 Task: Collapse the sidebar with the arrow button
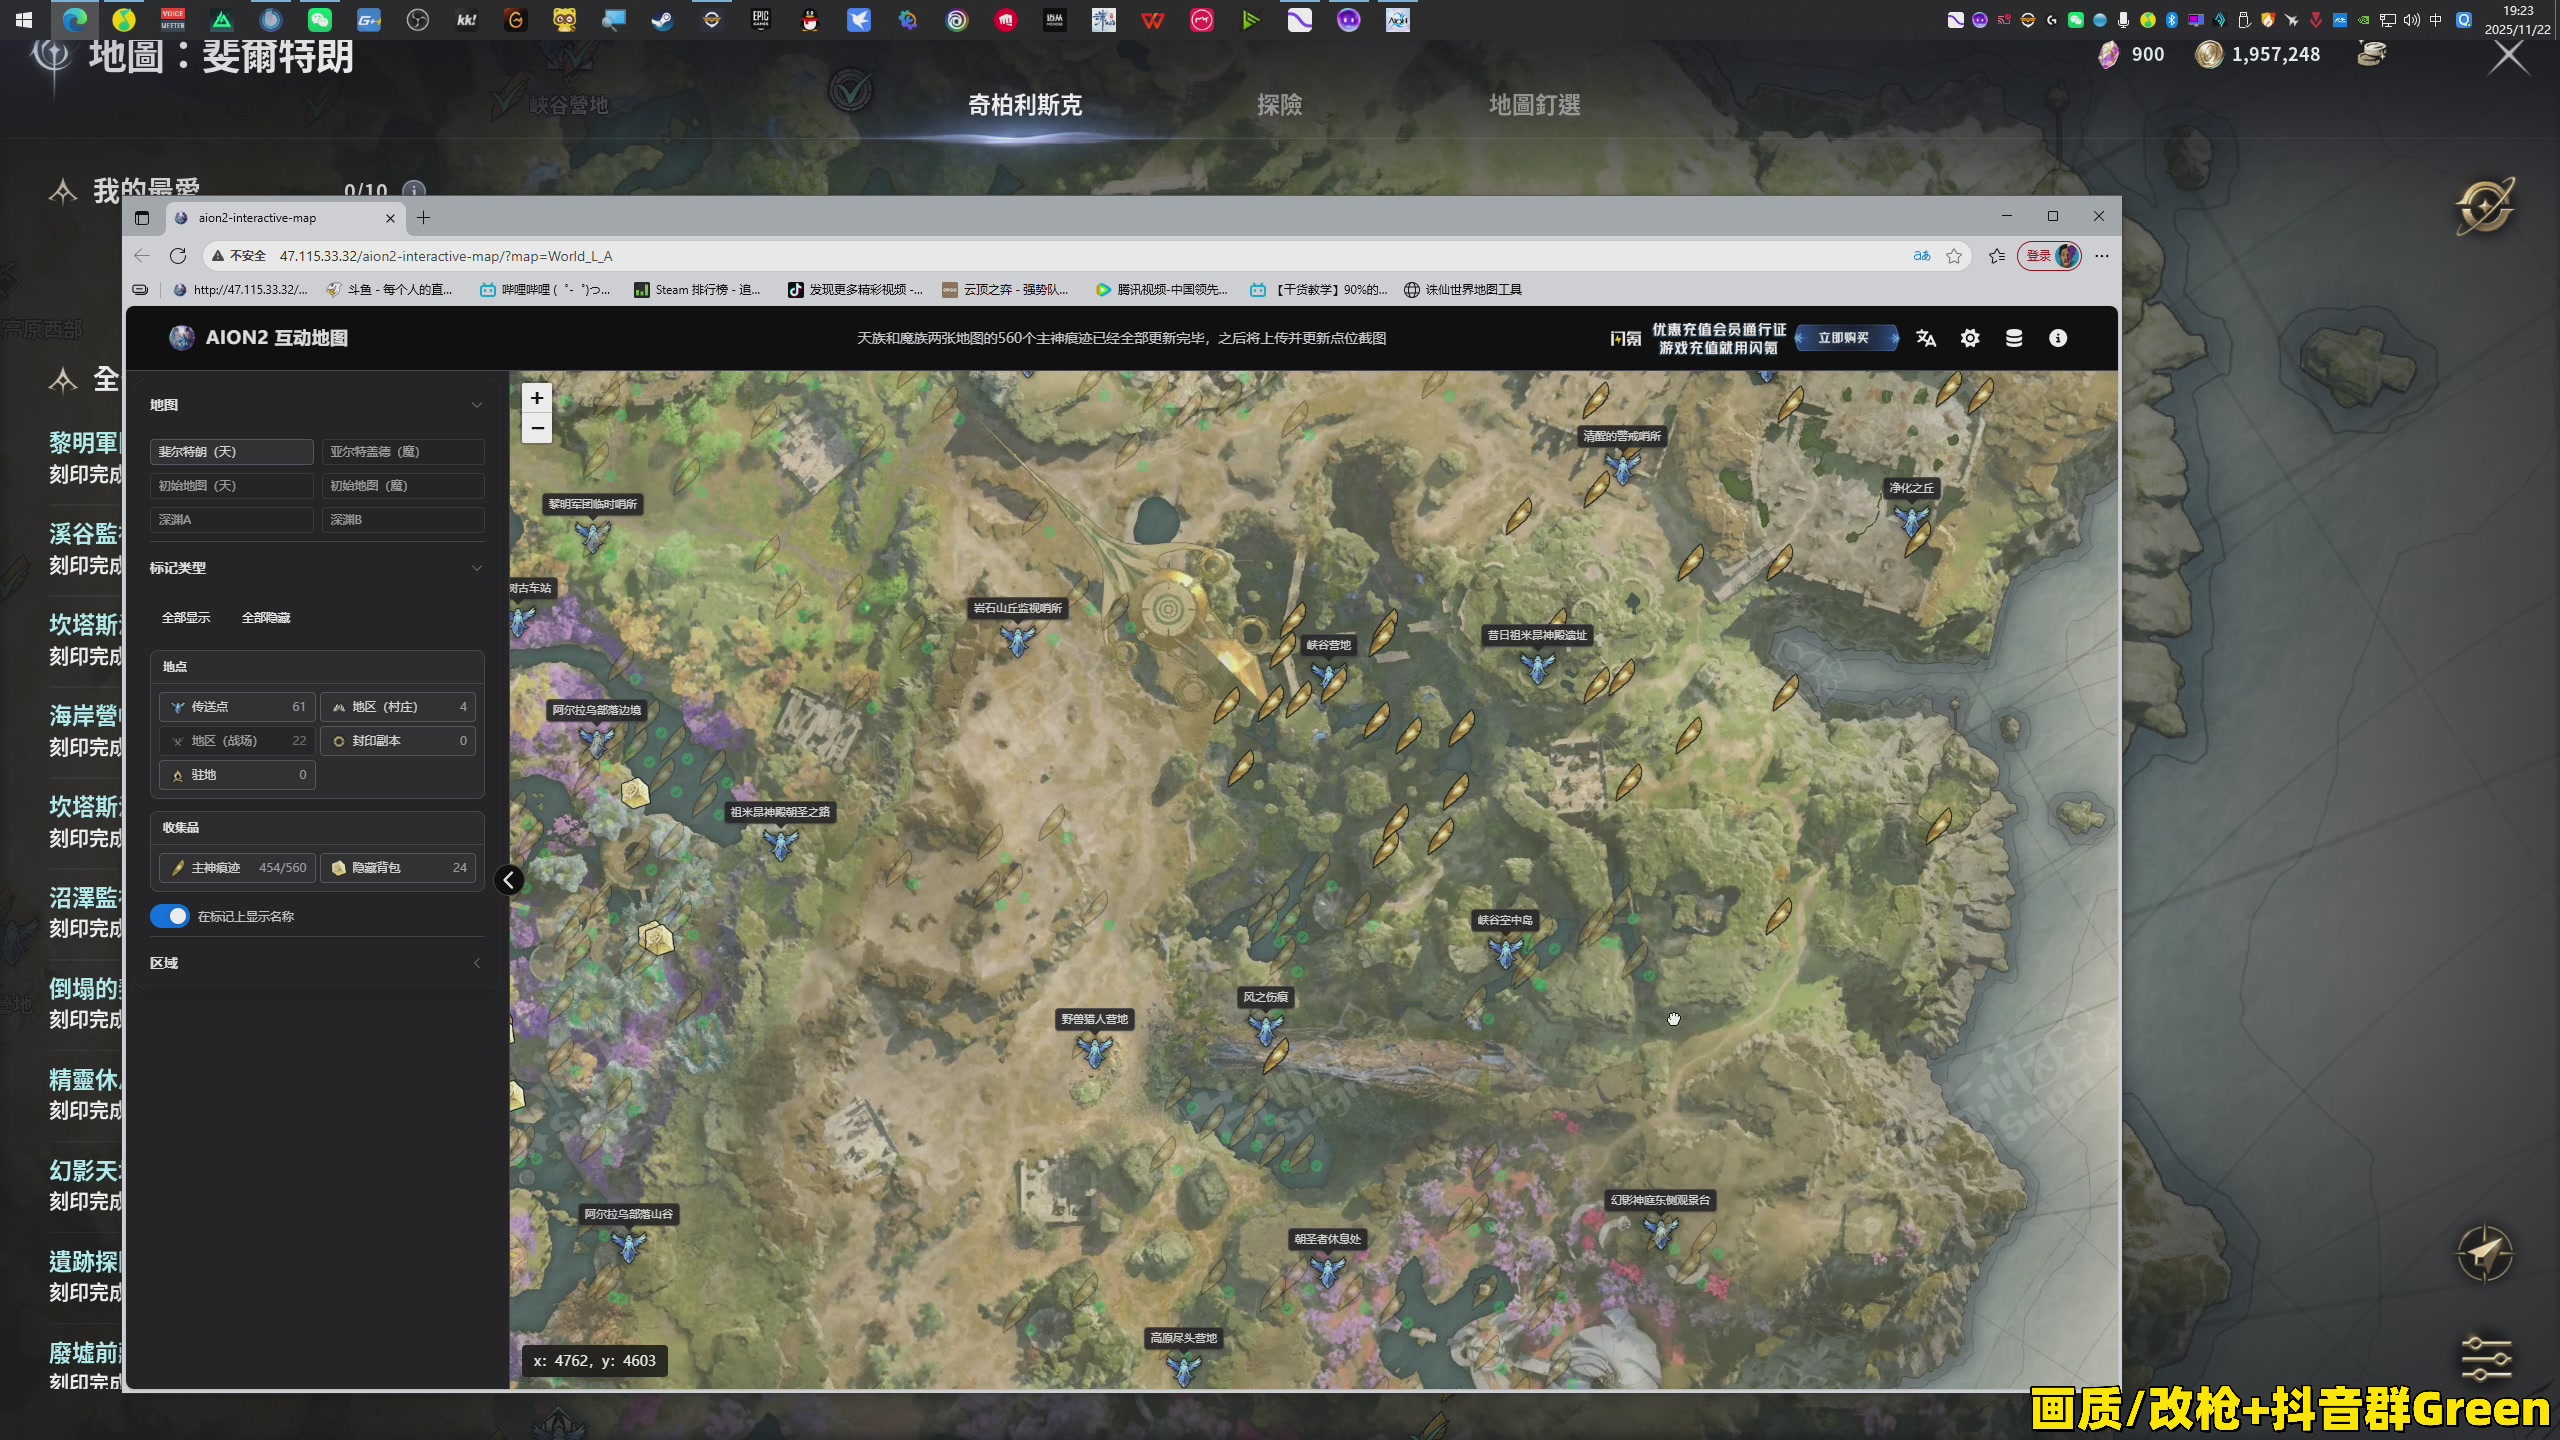pos(509,880)
